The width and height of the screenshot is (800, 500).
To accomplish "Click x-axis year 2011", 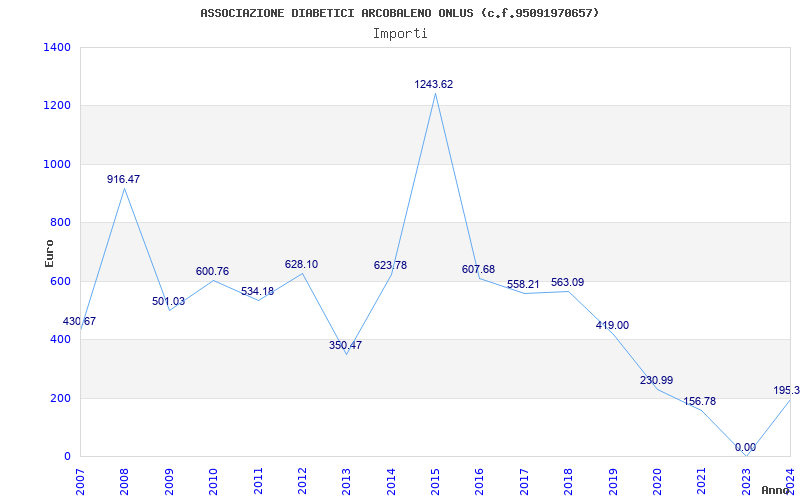I will tap(258, 482).
